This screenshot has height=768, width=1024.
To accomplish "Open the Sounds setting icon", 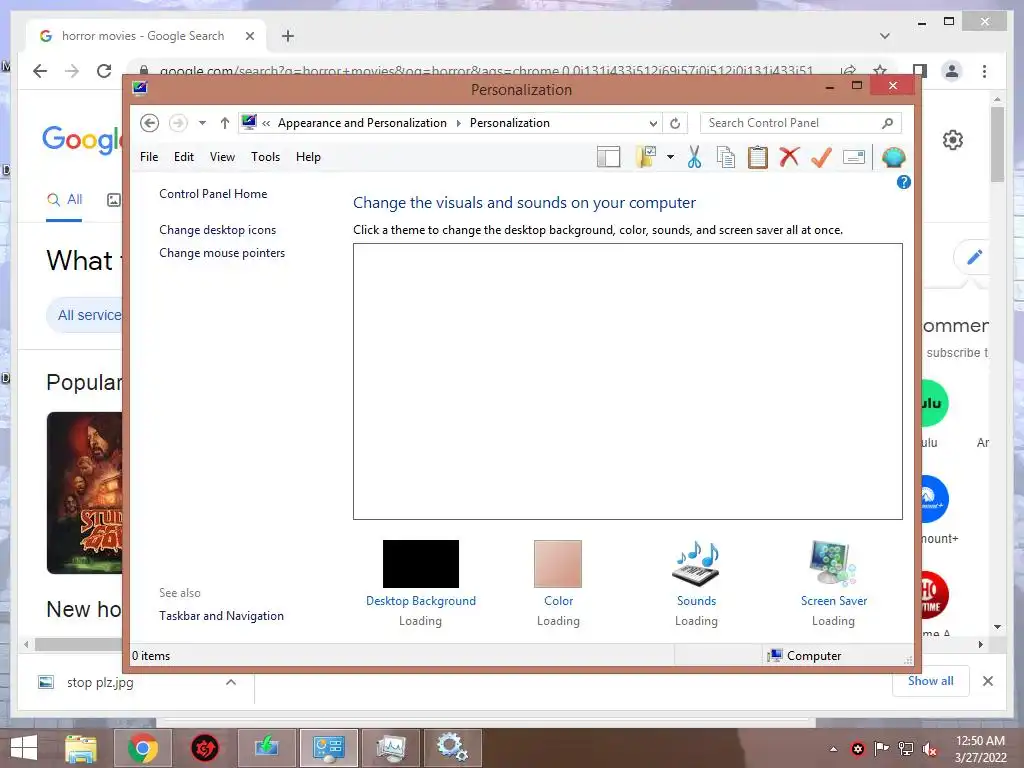I will [696, 563].
